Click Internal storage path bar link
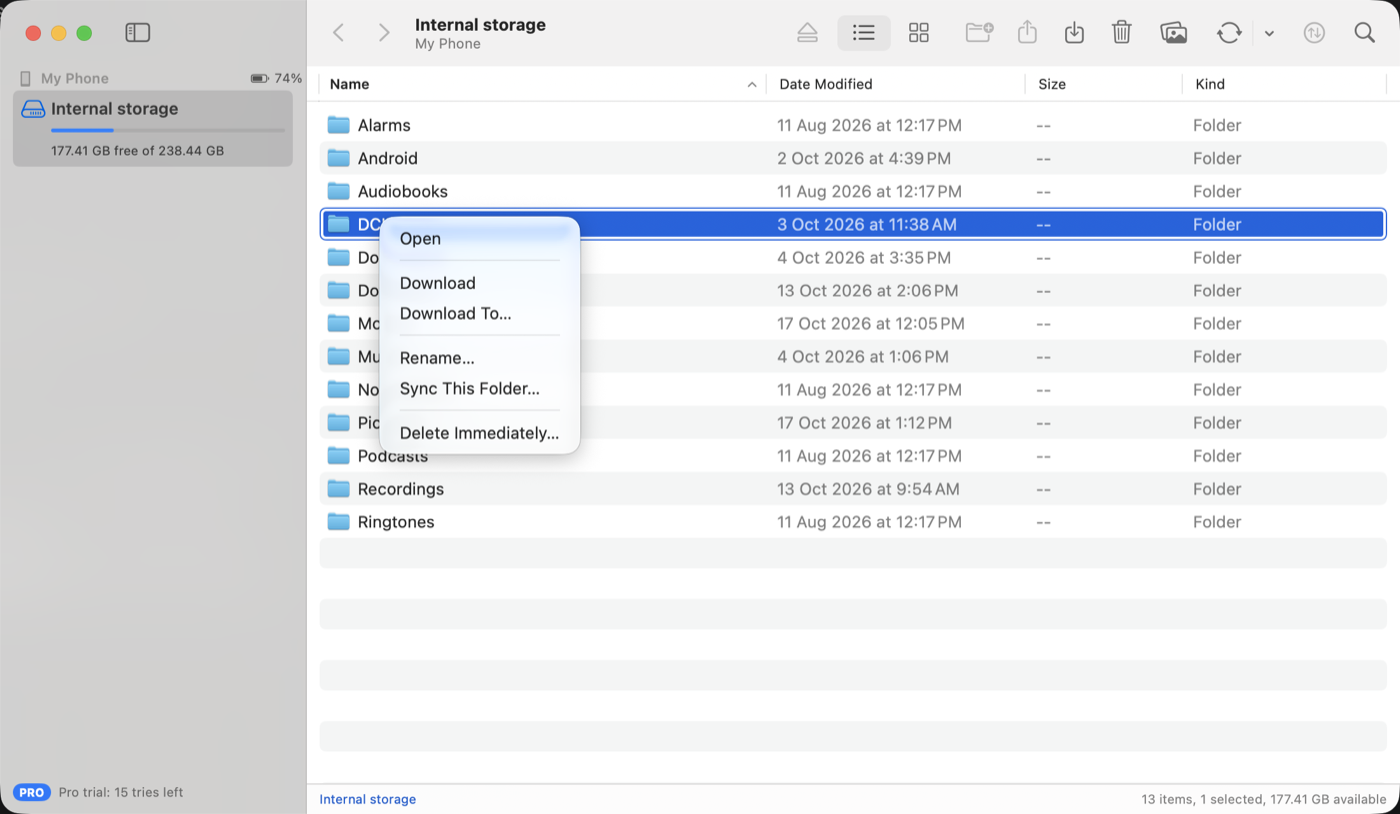This screenshot has width=1400, height=814. (x=368, y=799)
